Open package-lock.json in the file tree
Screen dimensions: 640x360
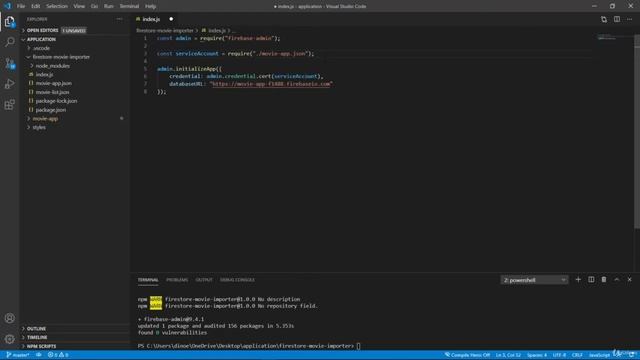click(x=56, y=101)
